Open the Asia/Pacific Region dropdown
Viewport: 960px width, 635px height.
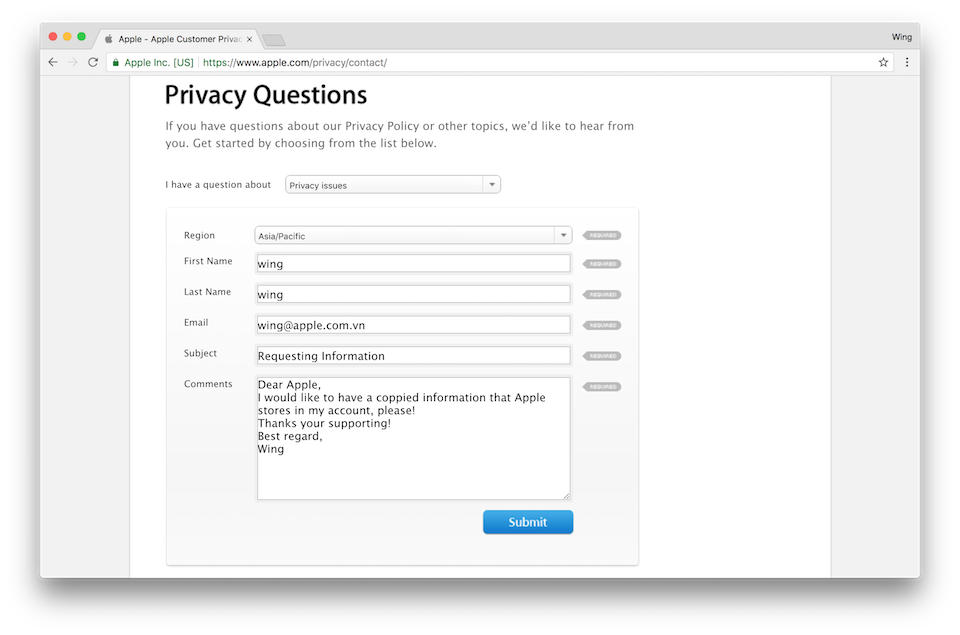click(413, 236)
